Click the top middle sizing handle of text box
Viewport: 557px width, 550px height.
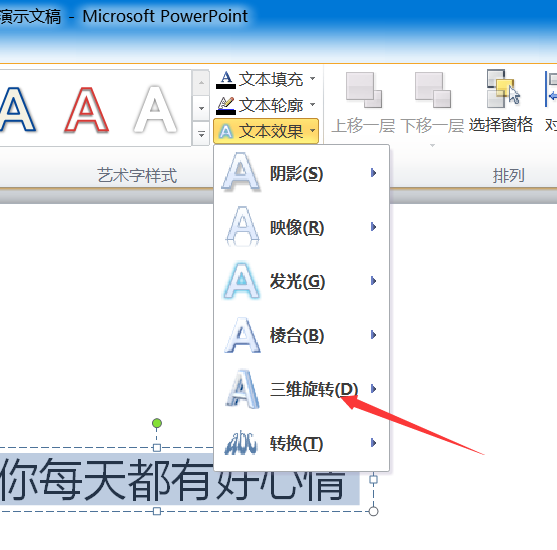157,448
